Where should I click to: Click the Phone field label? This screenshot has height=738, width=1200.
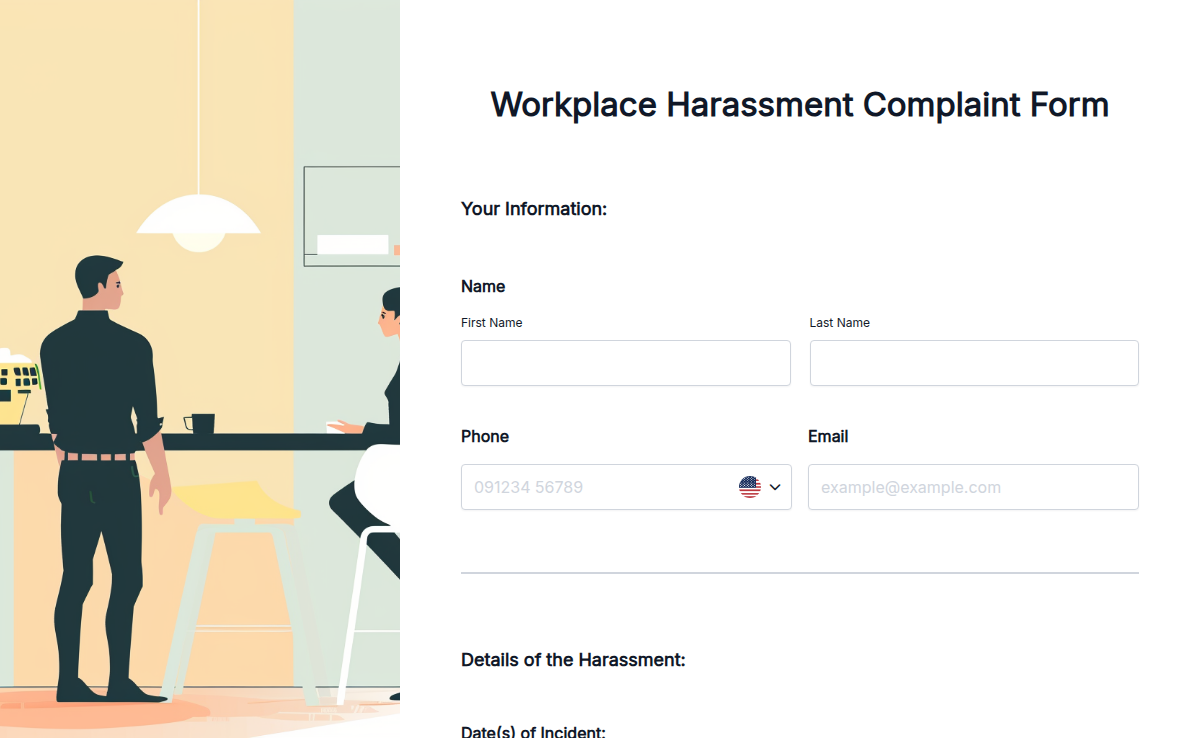485,436
